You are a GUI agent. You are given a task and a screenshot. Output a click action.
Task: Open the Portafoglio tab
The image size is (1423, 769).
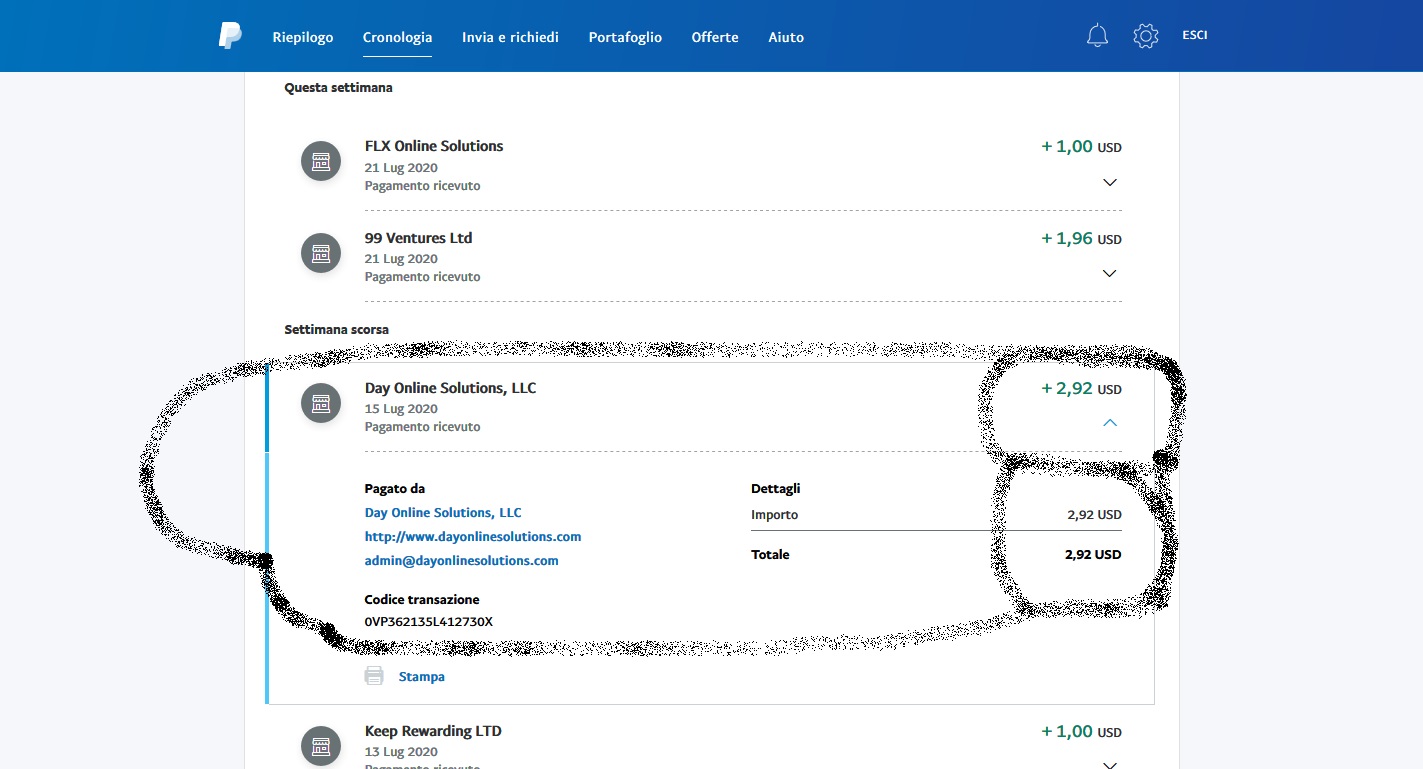click(x=625, y=37)
